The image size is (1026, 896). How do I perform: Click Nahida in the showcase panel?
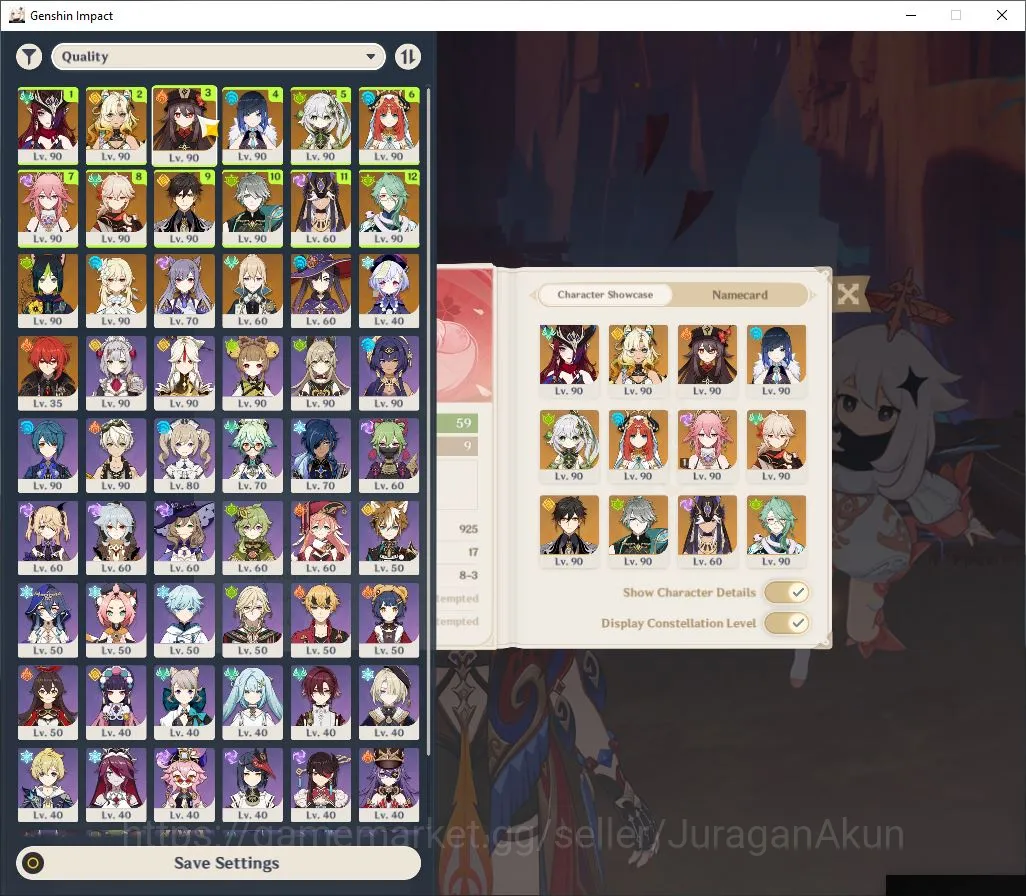click(569, 446)
